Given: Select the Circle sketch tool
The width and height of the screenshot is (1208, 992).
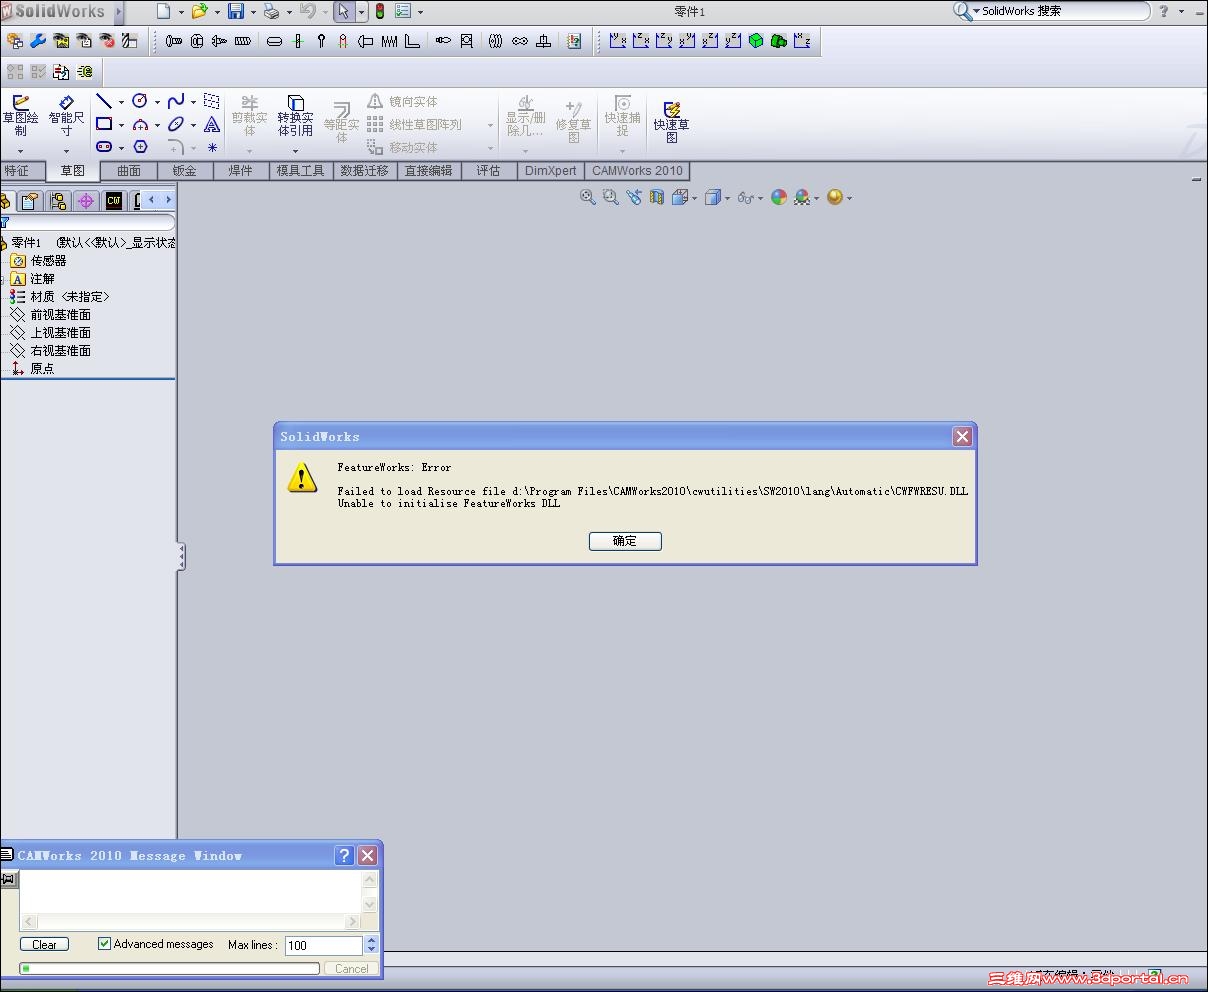Looking at the screenshot, I should point(140,101).
